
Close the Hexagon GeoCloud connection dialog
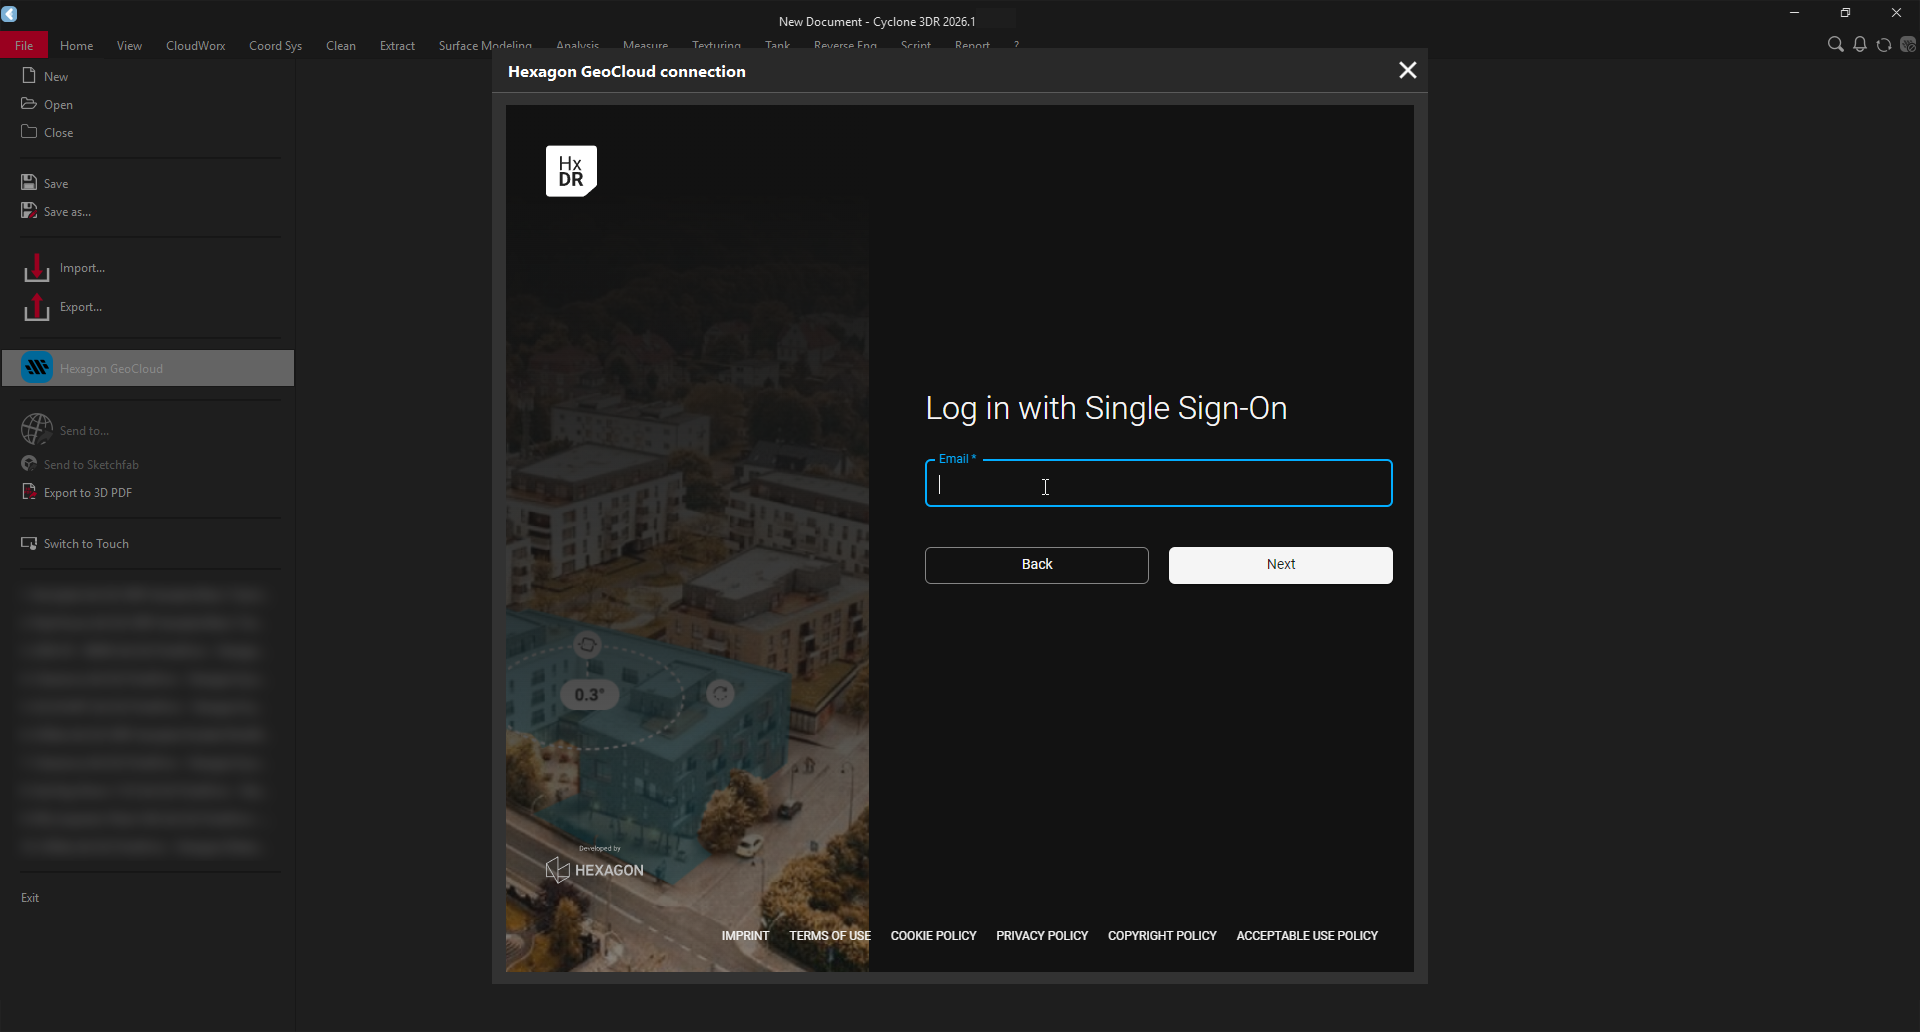click(x=1408, y=70)
